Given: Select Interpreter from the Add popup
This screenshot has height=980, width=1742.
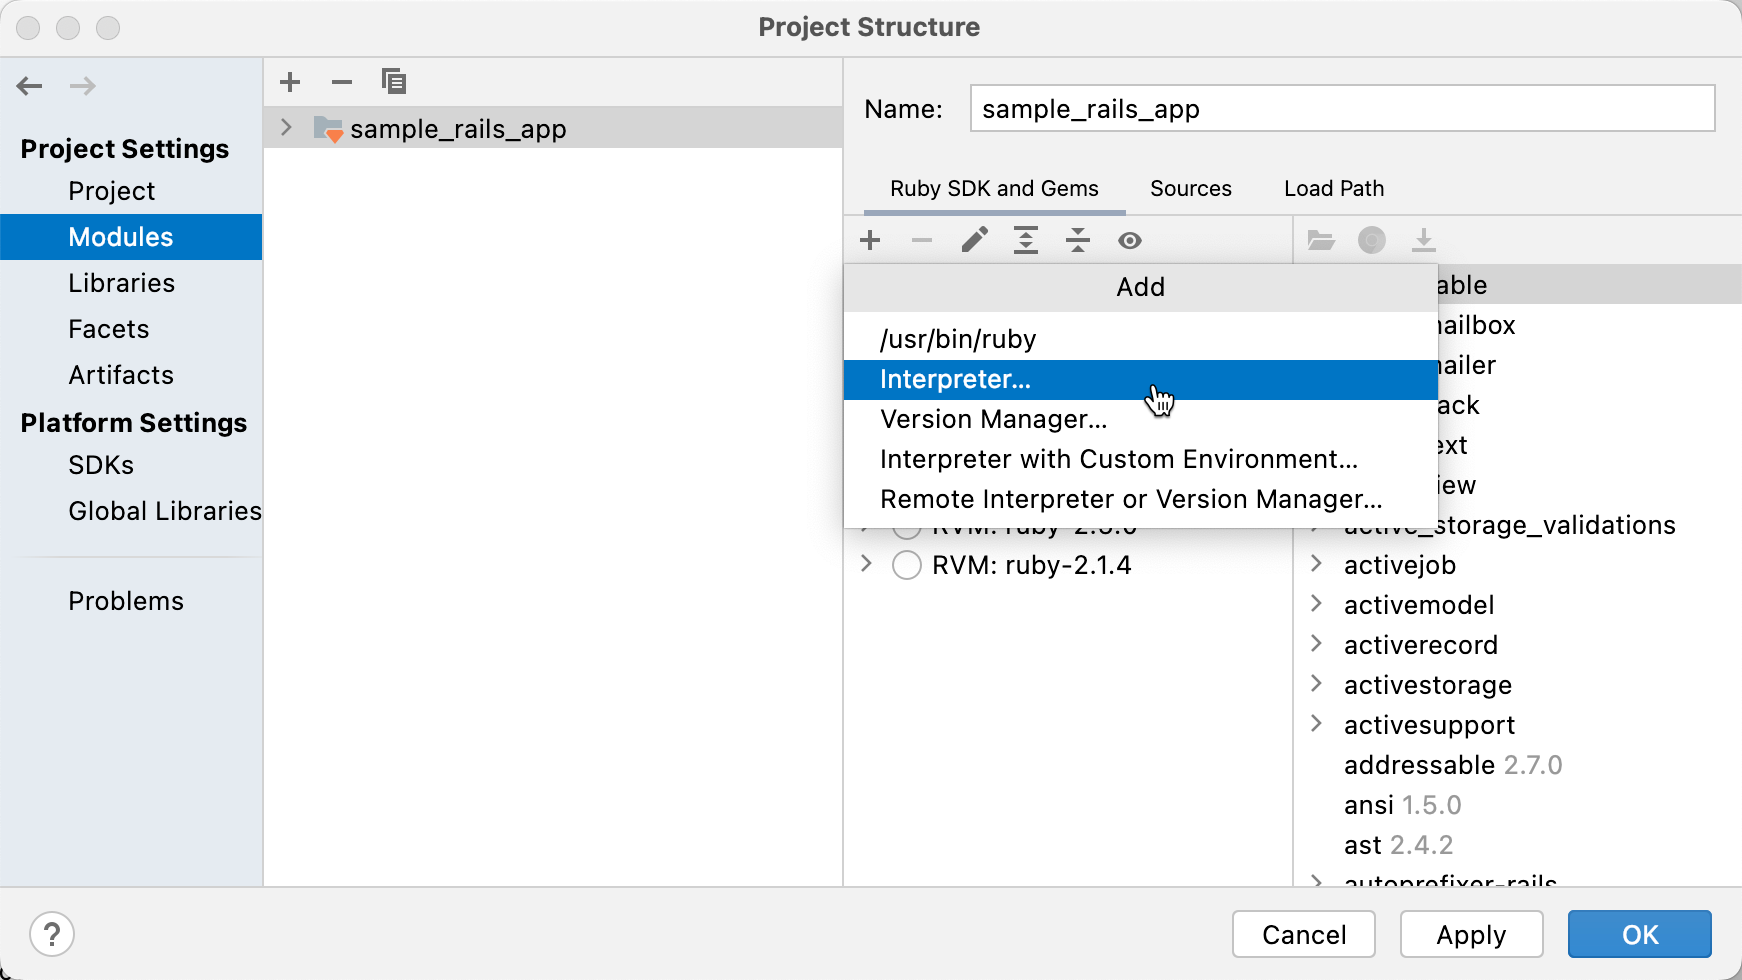Looking at the screenshot, I should click(955, 379).
